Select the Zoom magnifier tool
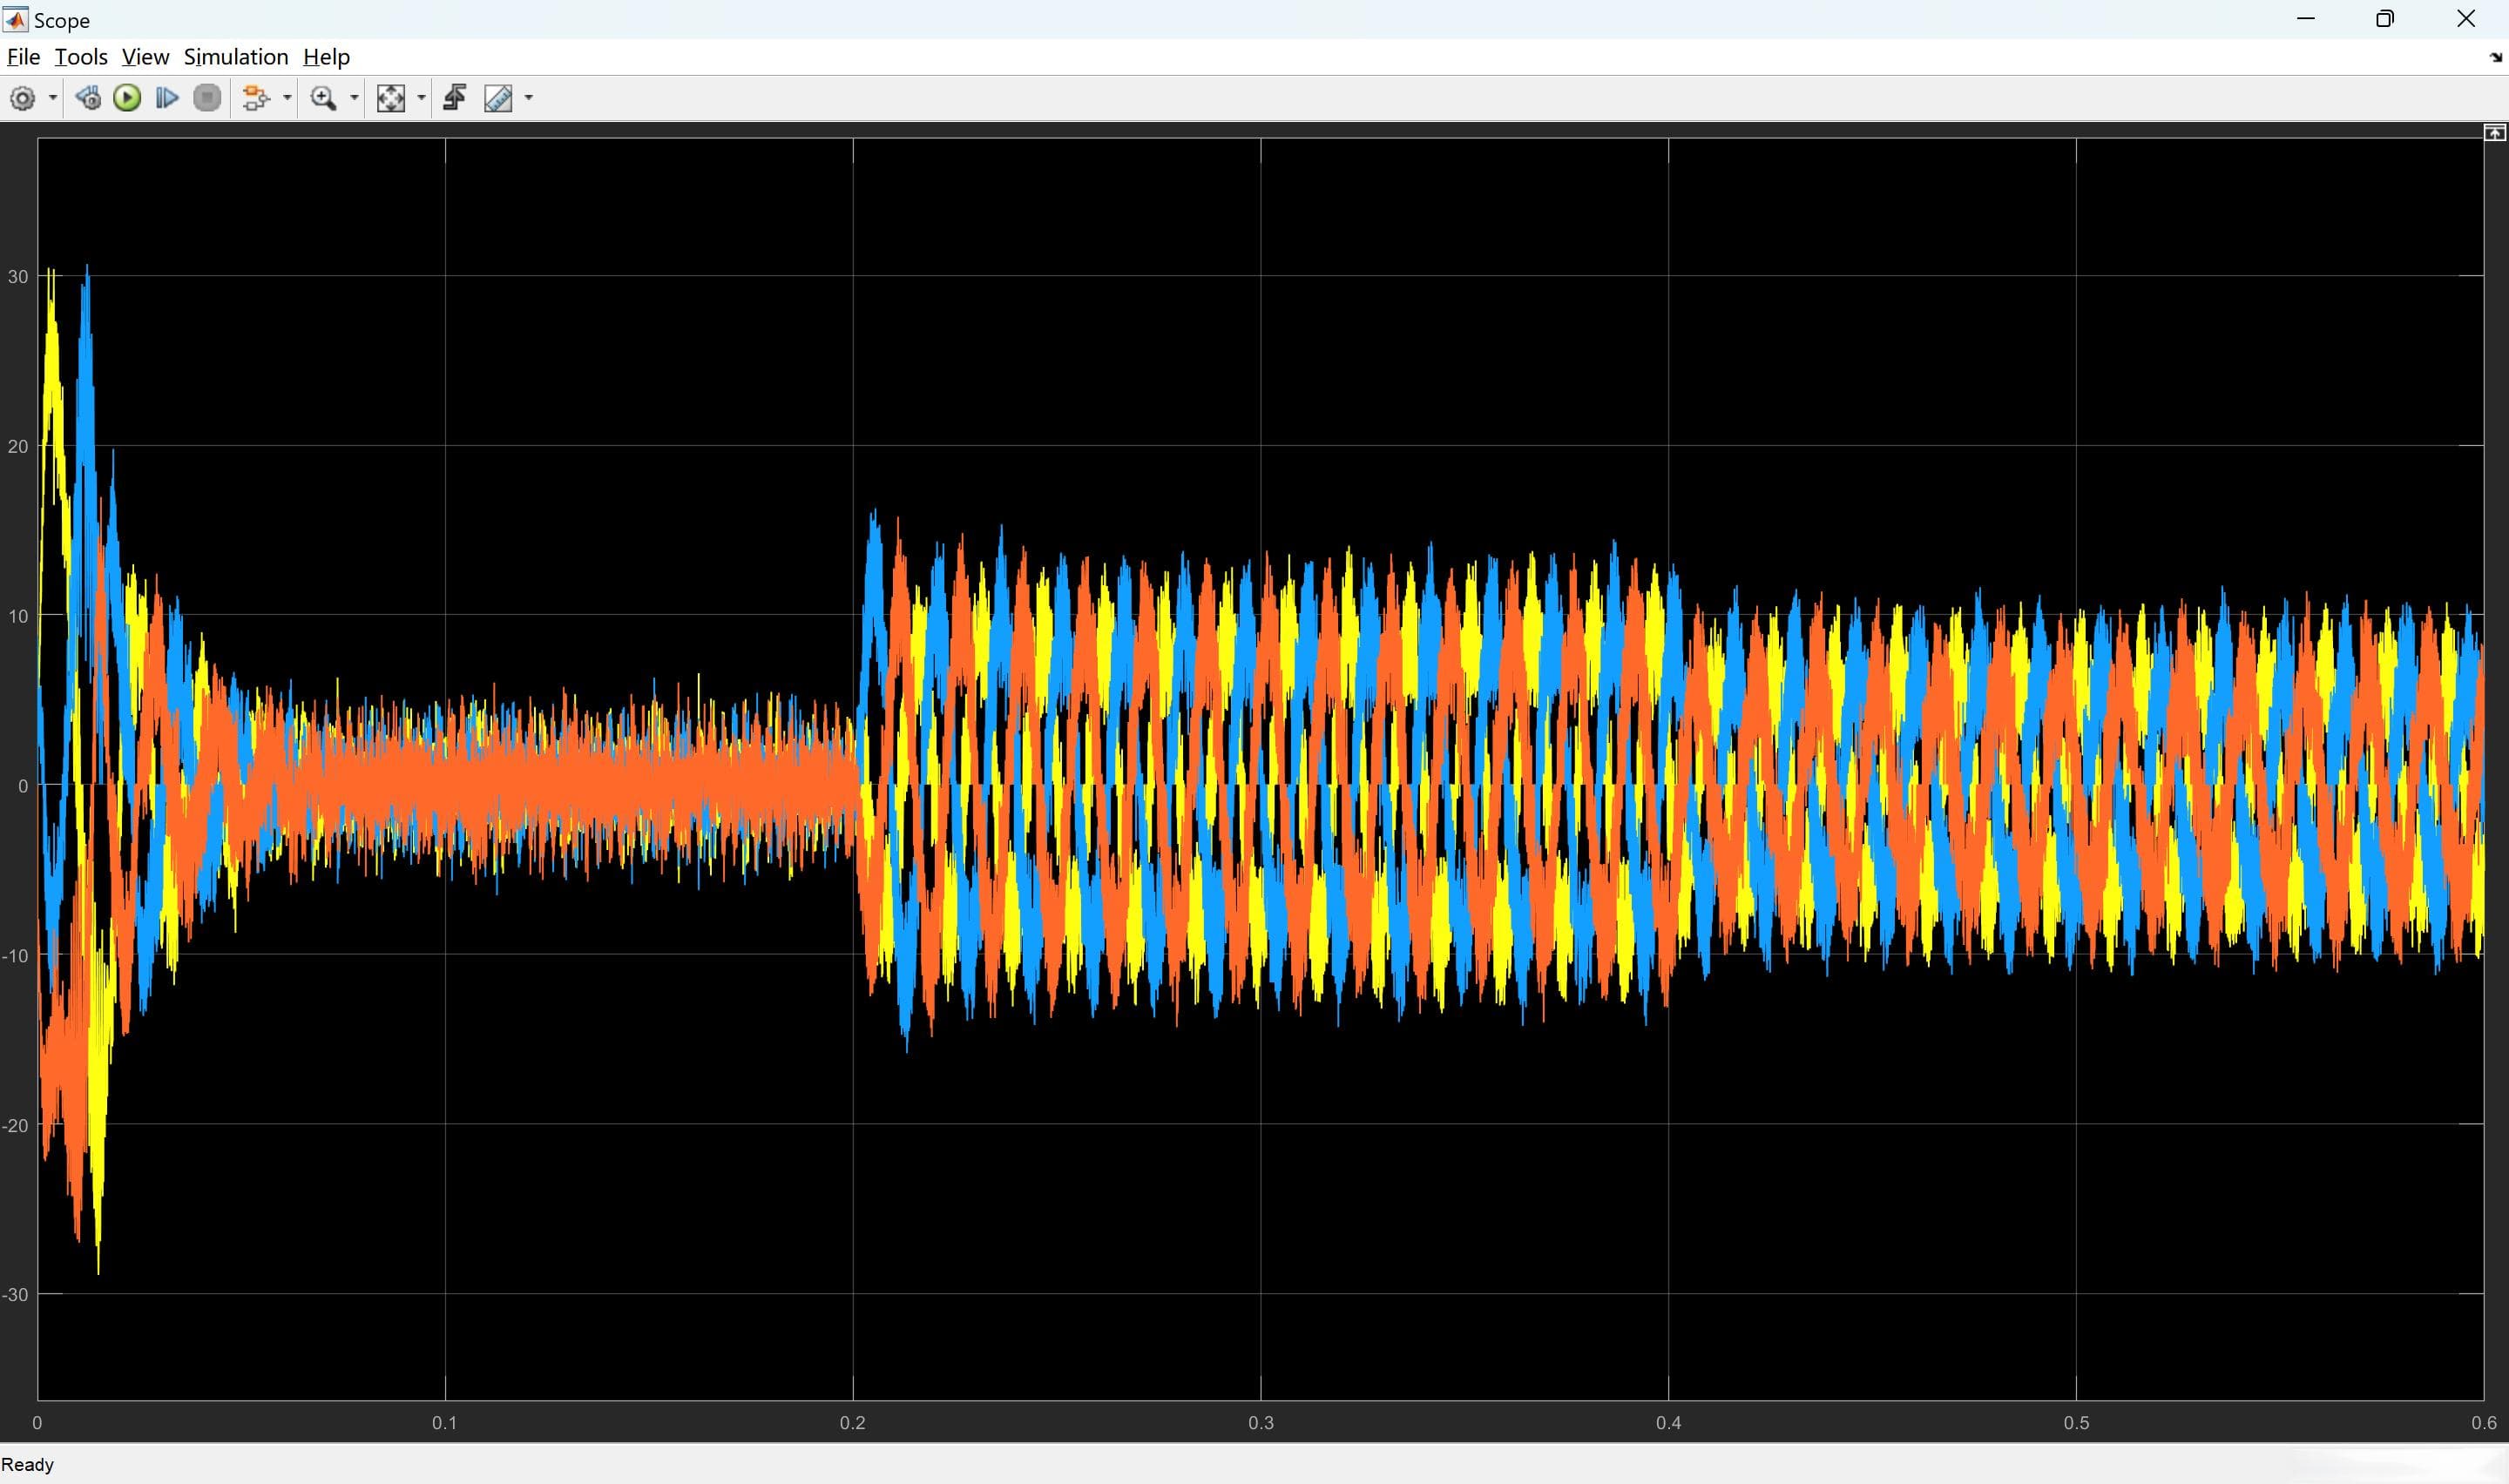This screenshot has width=2509, height=1484. pos(323,98)
